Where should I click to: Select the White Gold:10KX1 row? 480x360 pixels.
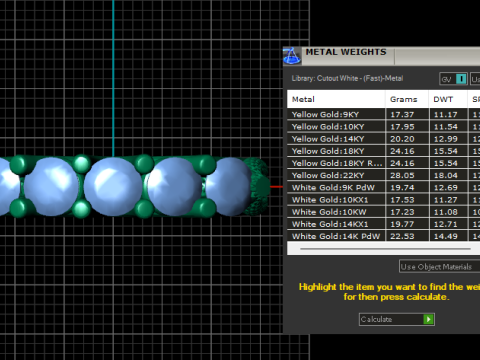[383, 200]
